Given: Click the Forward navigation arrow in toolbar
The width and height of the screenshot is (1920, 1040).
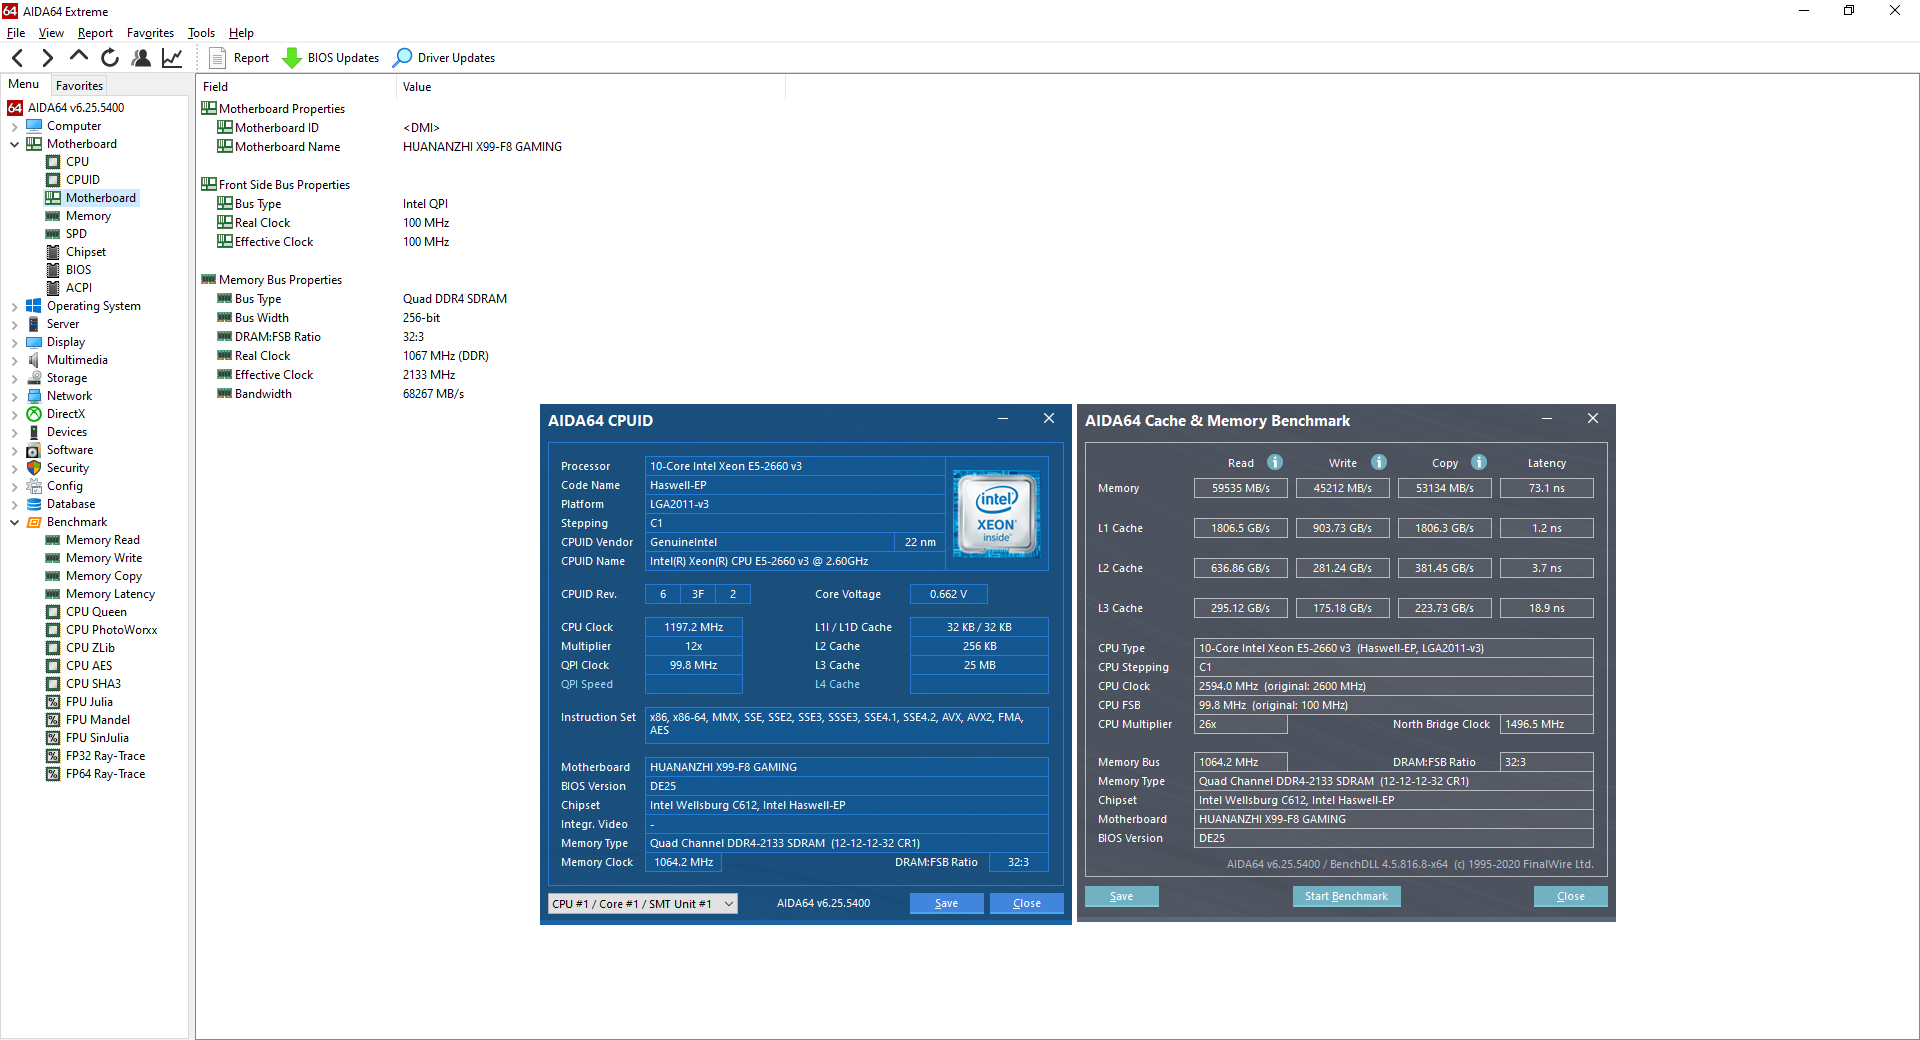Looking at the screenshot, I should click(x=47, y=58).
